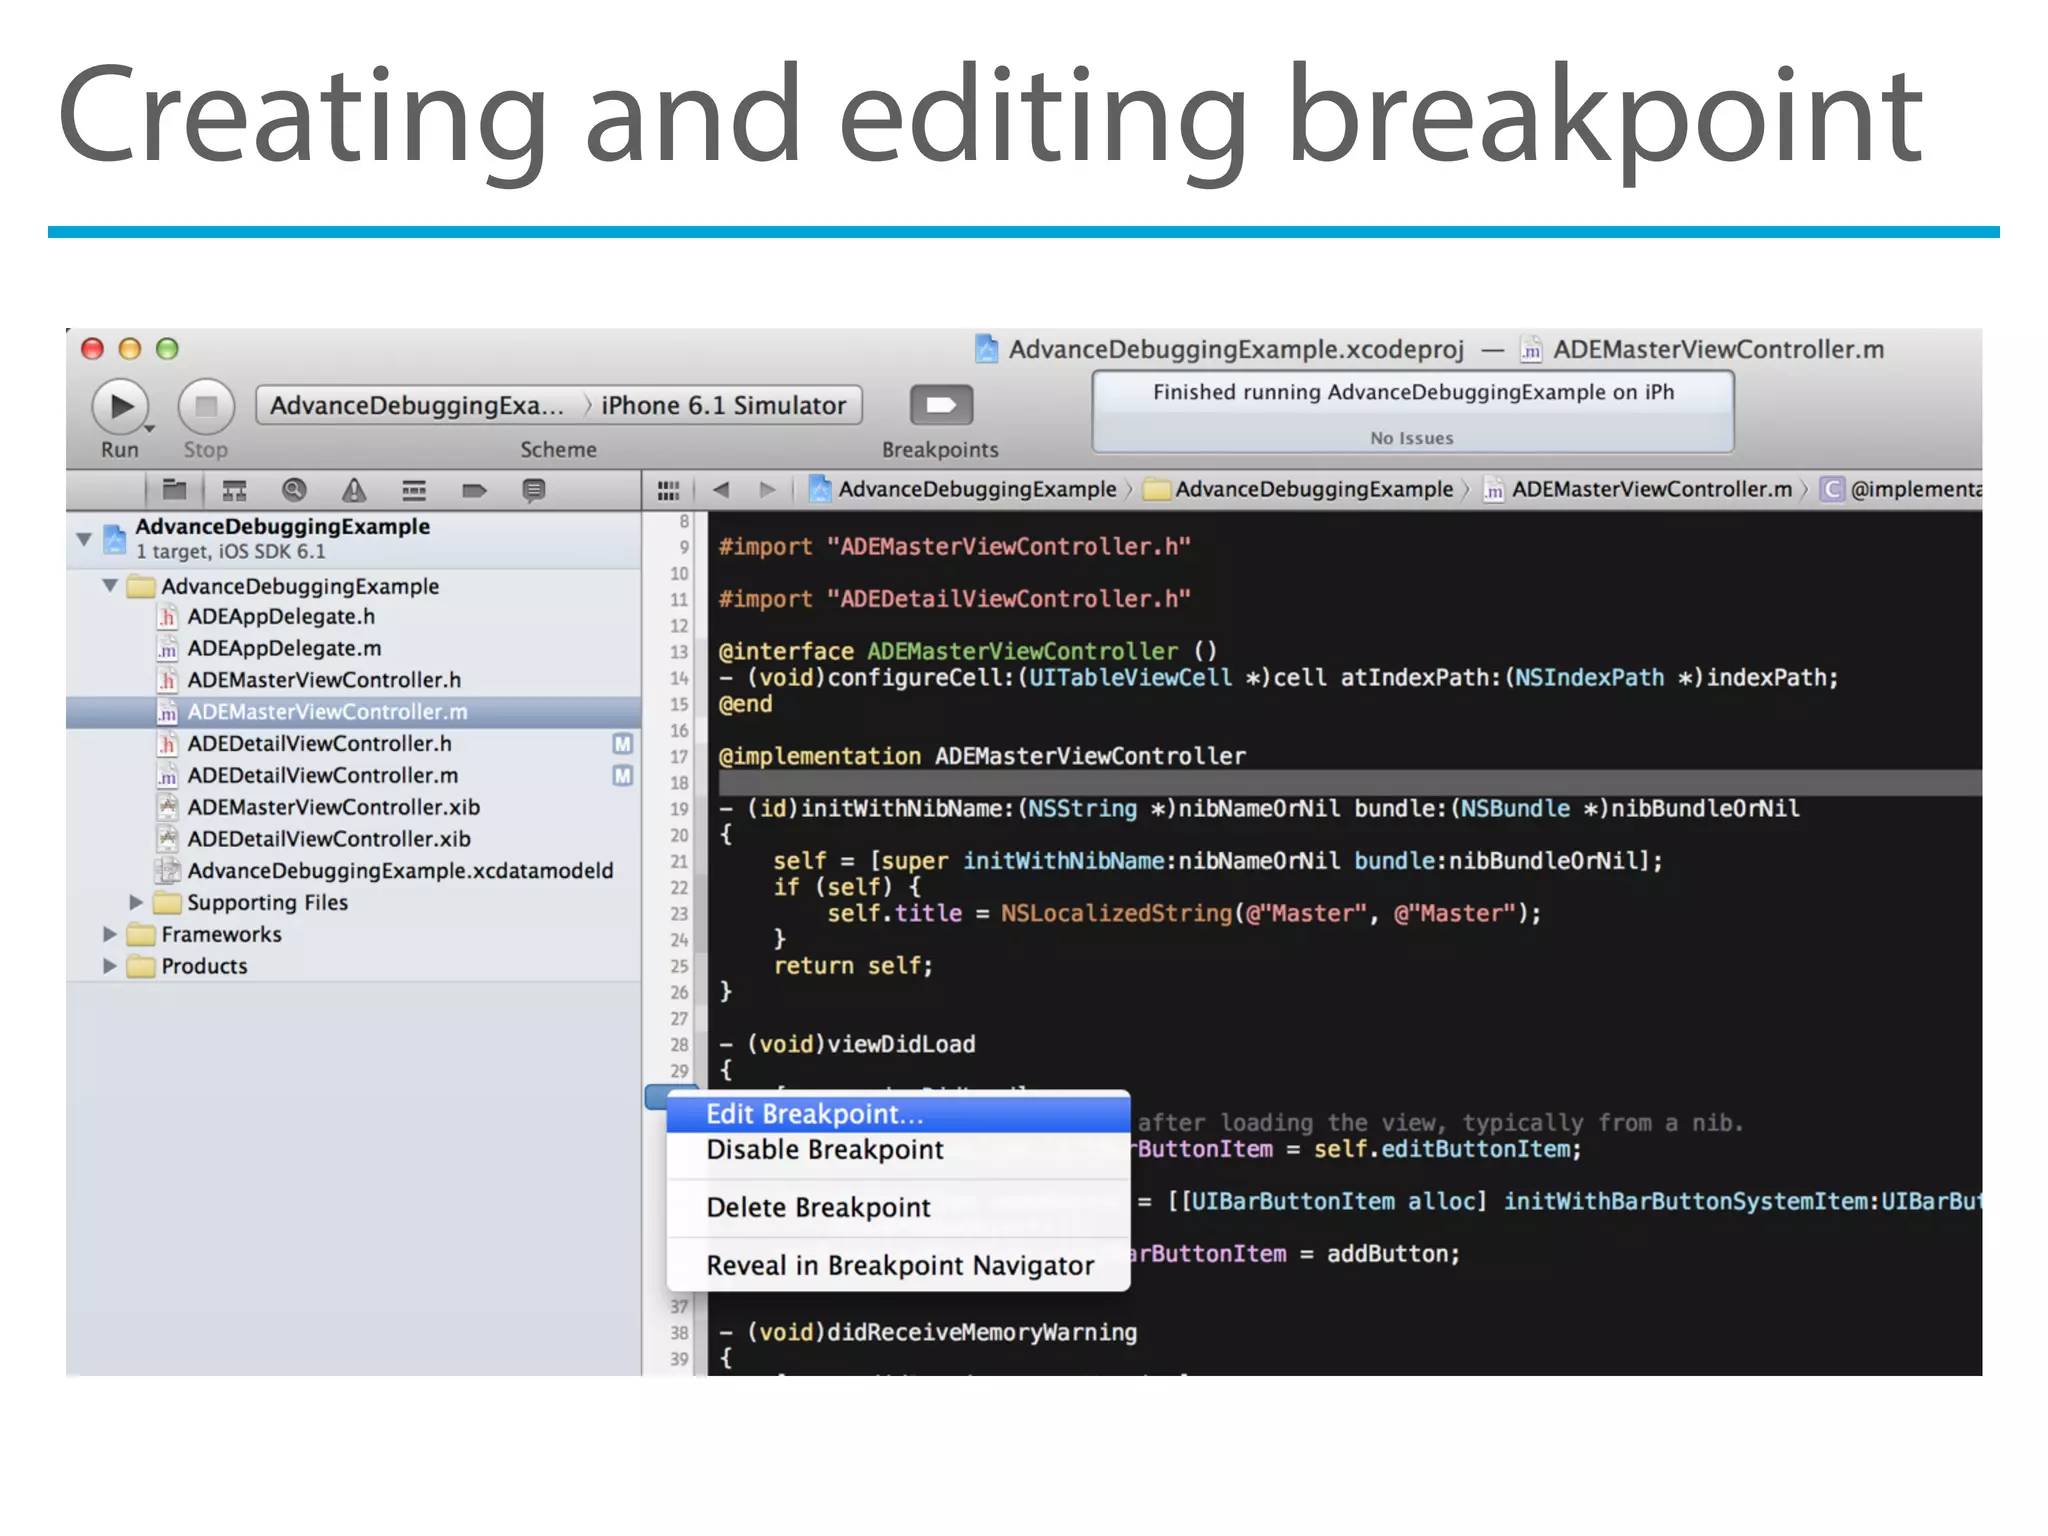Click the Stop button
The image size is (2048, 1536).
pyautogui.click(x=206, y=406)
